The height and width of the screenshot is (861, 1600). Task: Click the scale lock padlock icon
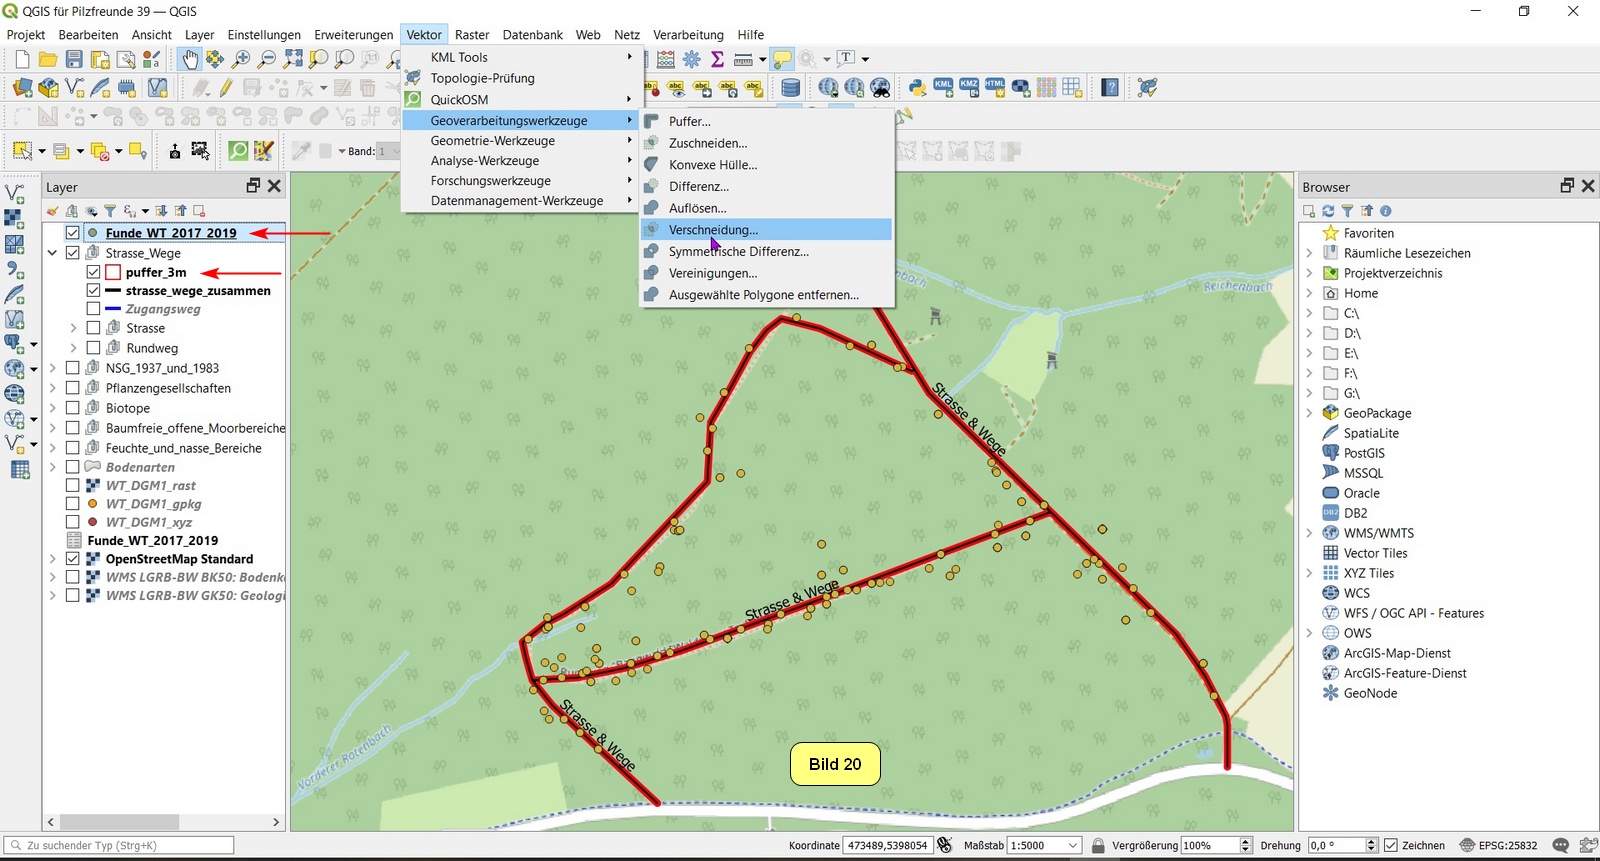tap(1098, 846)
